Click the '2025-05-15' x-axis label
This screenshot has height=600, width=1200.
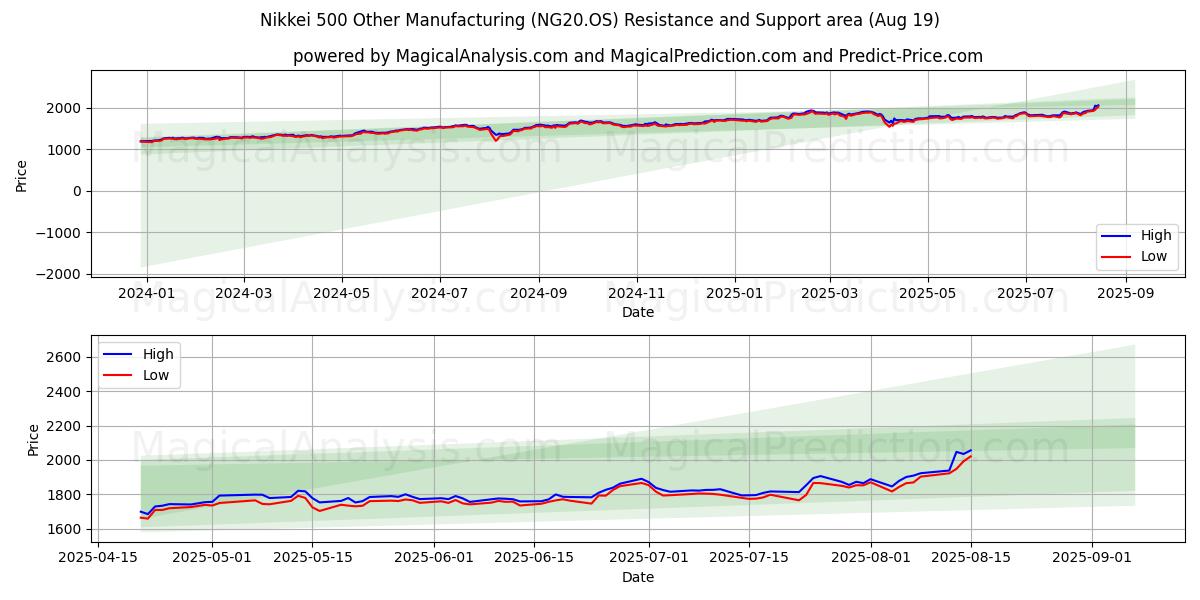[x=312, y=558]
